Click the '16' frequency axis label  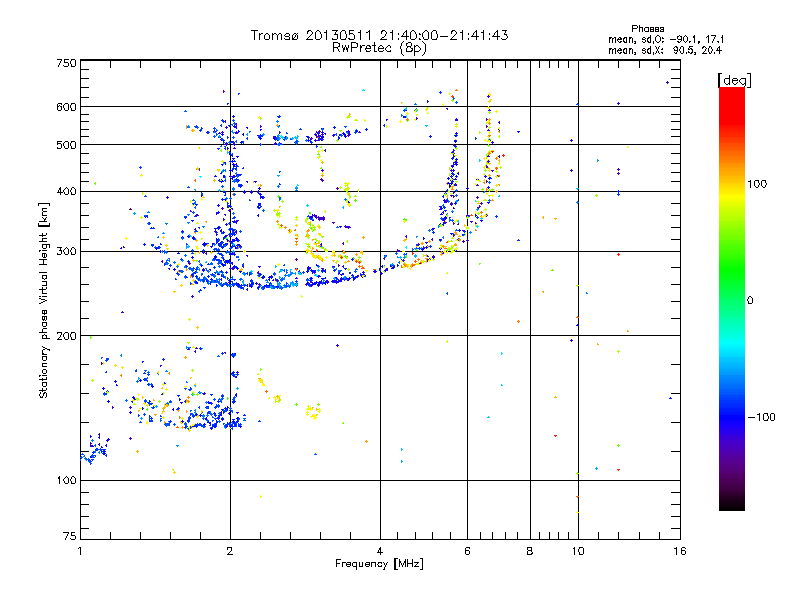point(680,551)
